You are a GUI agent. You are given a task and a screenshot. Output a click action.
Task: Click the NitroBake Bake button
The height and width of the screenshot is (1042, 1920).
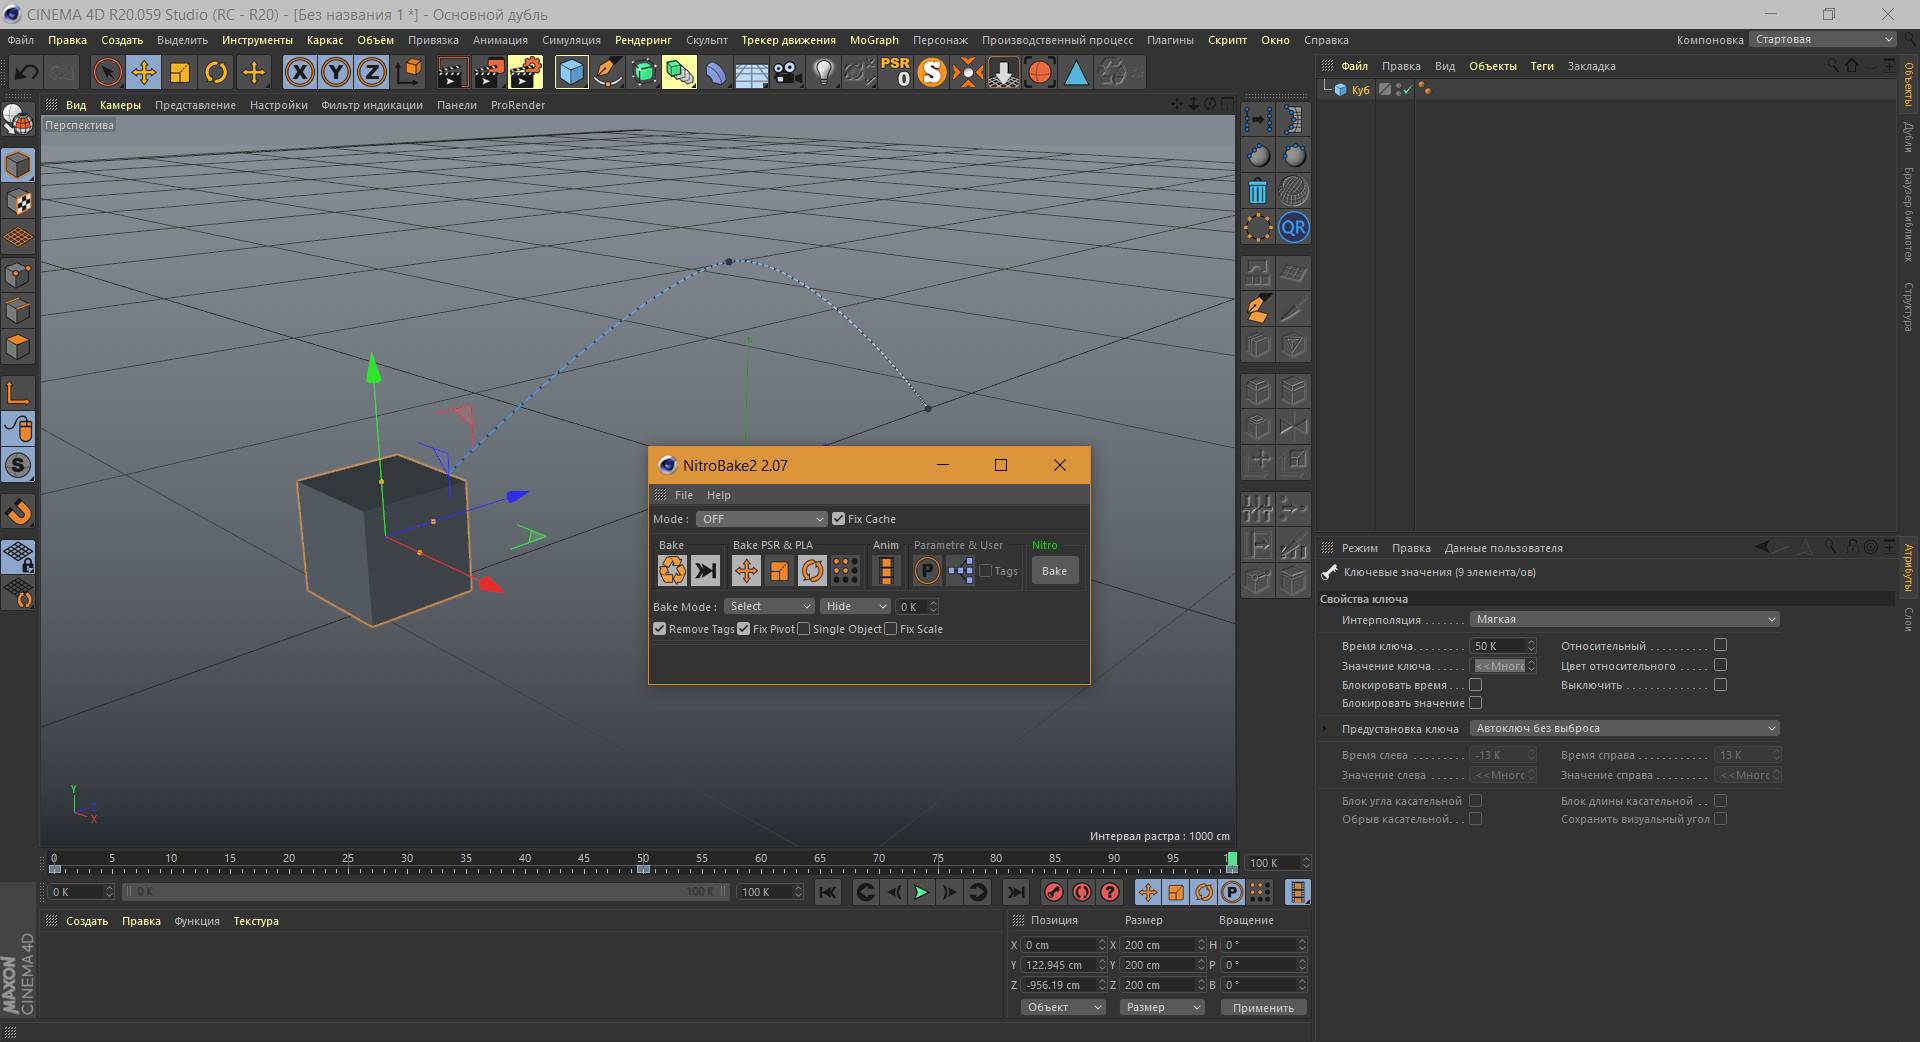point(1054,571)
